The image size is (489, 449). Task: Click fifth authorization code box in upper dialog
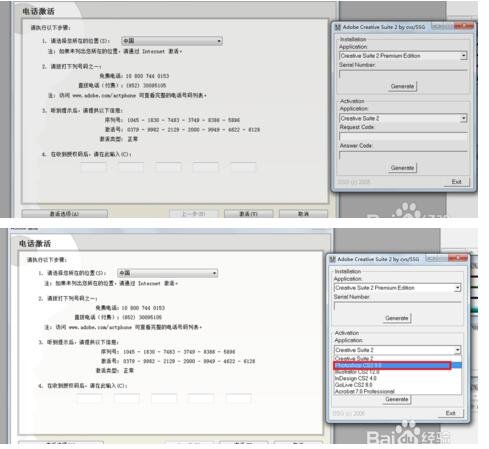243,167
